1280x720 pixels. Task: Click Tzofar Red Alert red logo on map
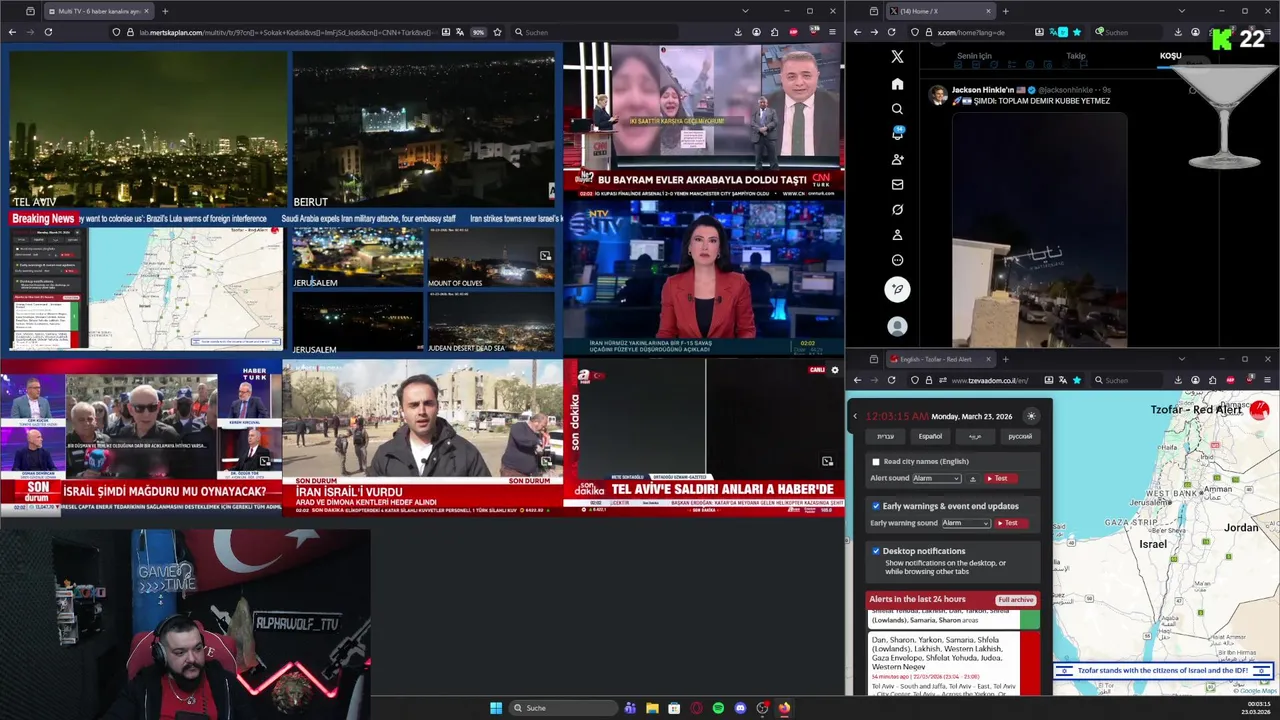coord(1259,410)
